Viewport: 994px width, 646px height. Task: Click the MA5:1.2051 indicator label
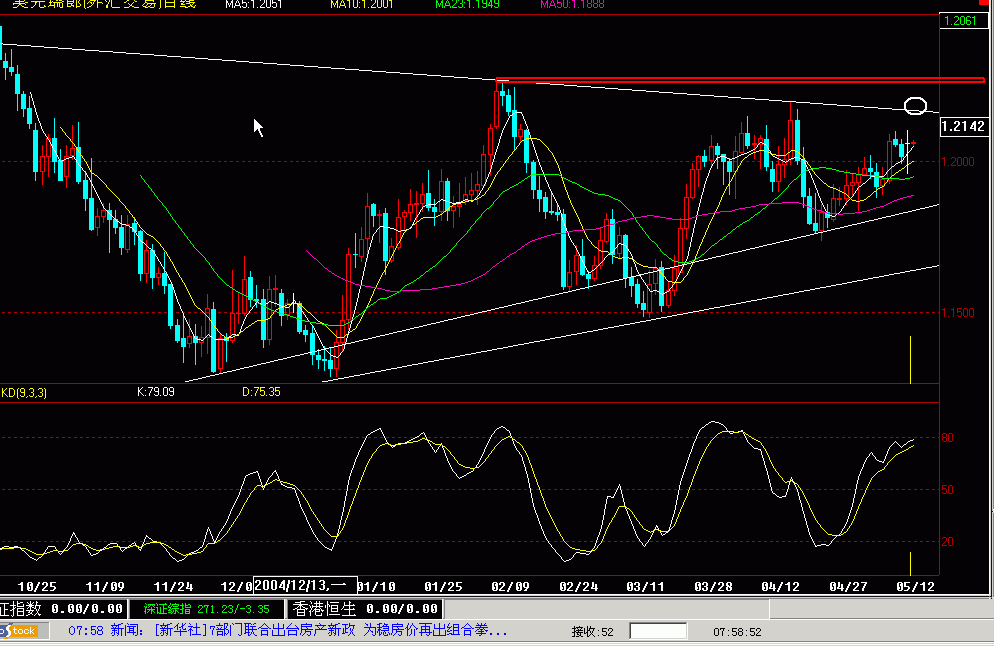point(254,4)
